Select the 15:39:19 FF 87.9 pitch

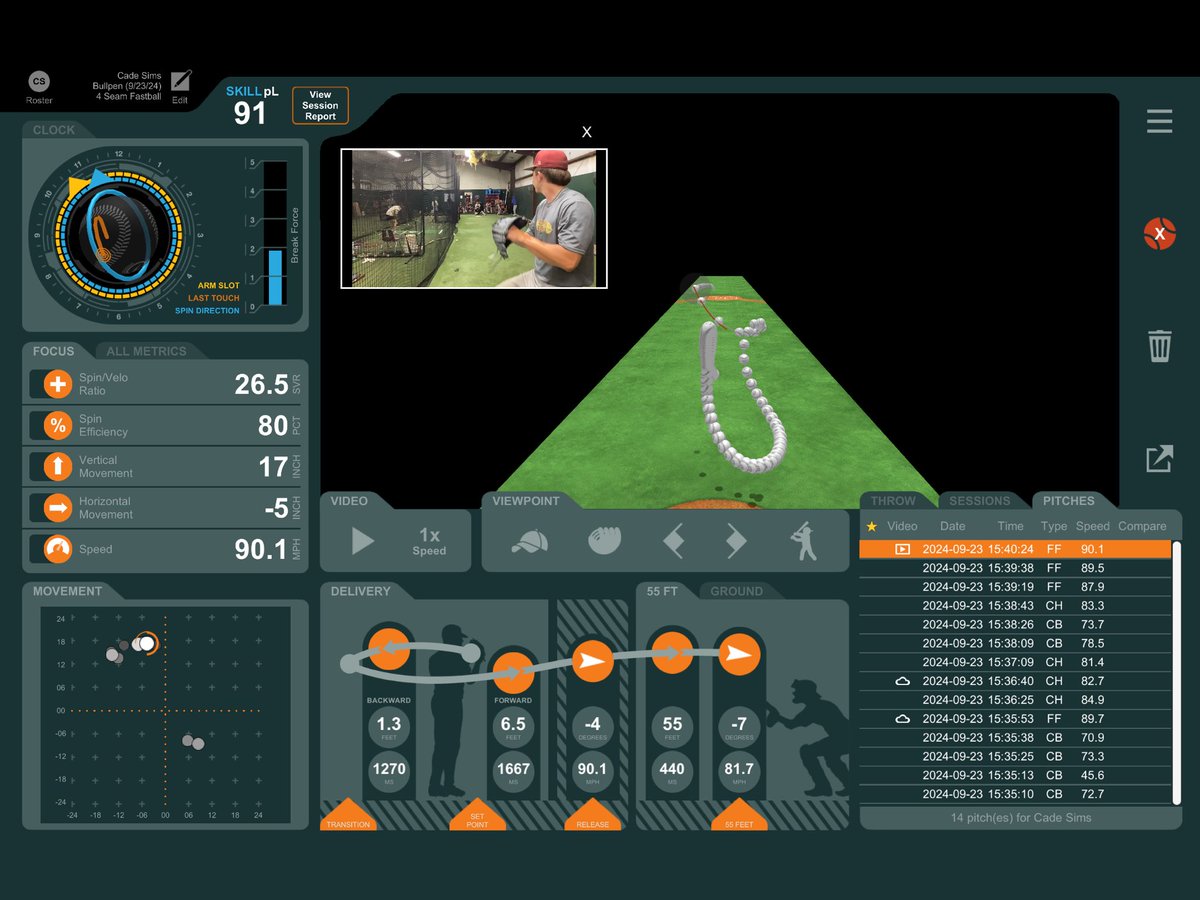point(1015,587)
